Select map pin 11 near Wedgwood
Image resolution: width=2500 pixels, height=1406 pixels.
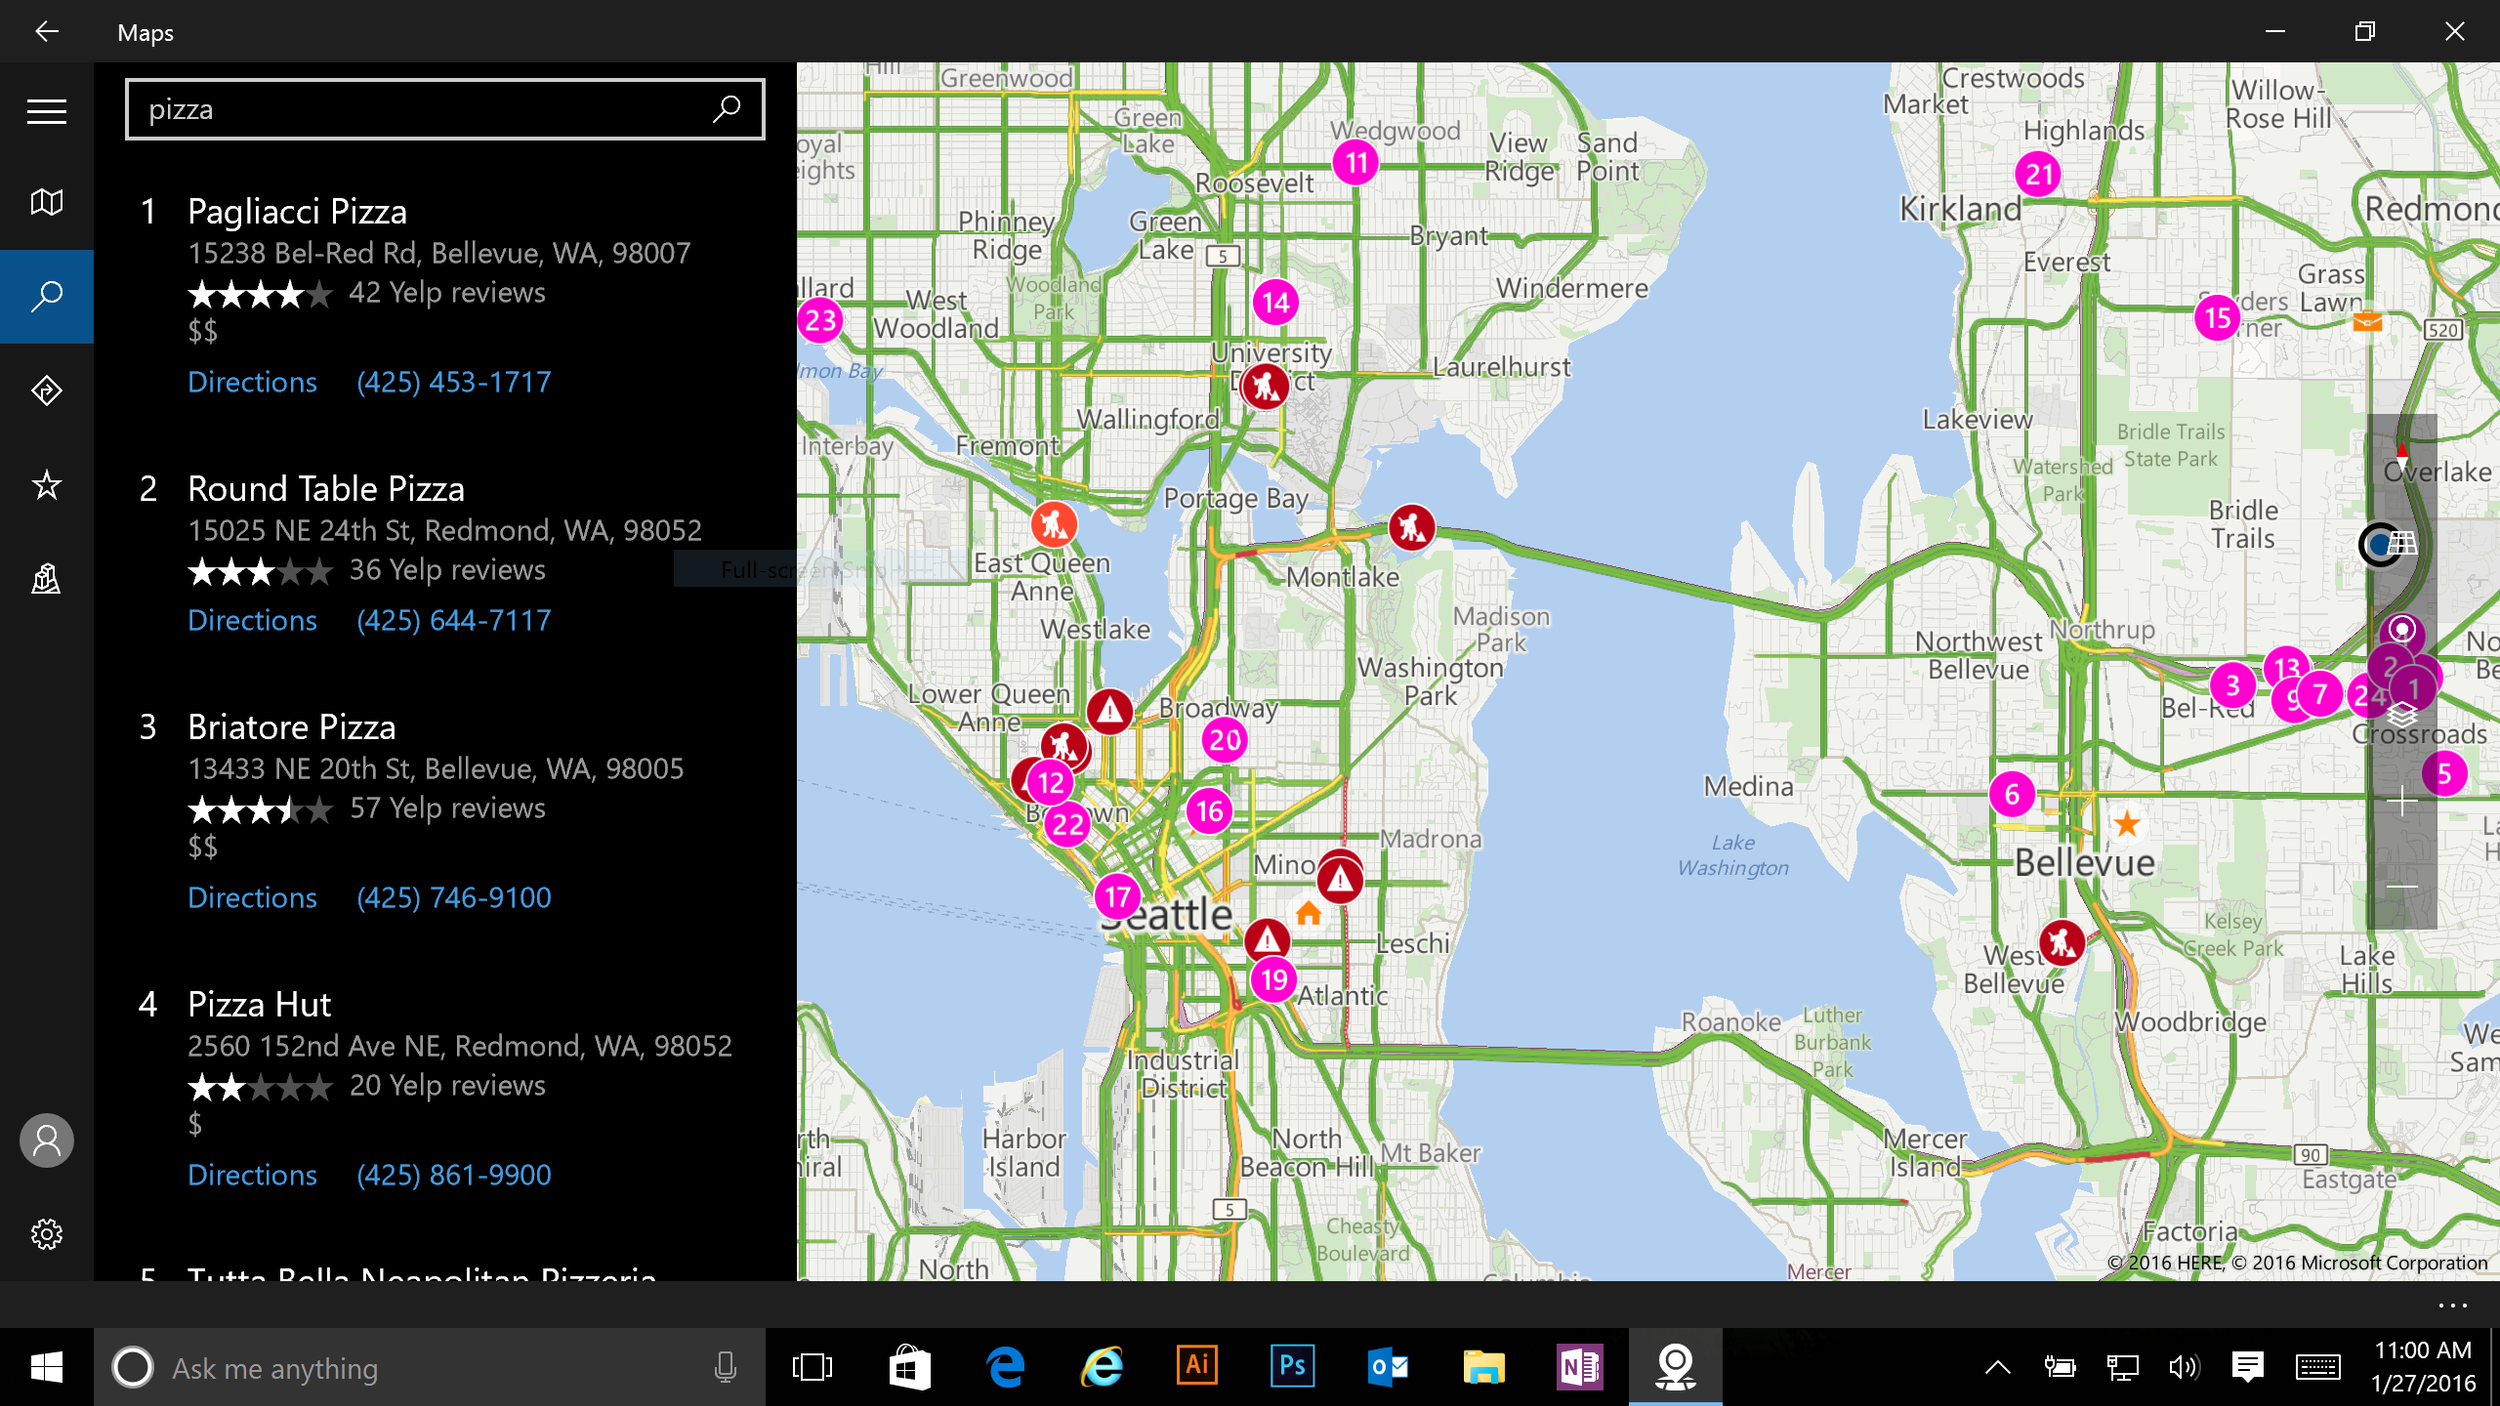[x=1356, y=162]
